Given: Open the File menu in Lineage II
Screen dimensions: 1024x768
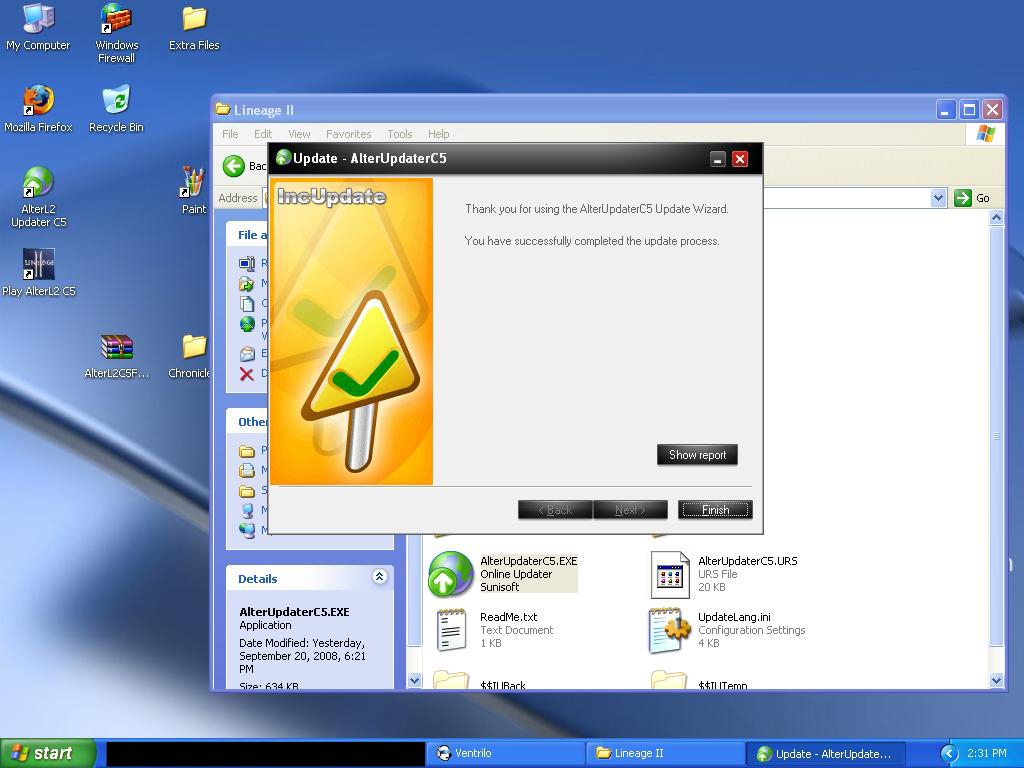Looking at the screenshot, I should (x=230, y=134).
